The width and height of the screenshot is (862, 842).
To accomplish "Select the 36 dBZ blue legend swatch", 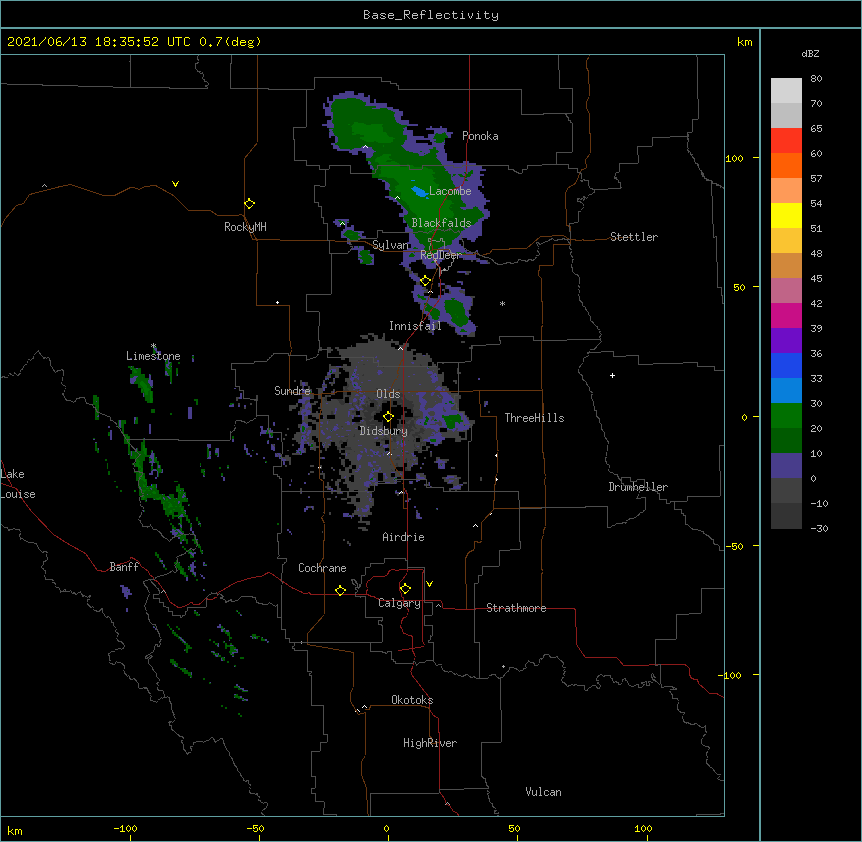I will coord(786,365).
